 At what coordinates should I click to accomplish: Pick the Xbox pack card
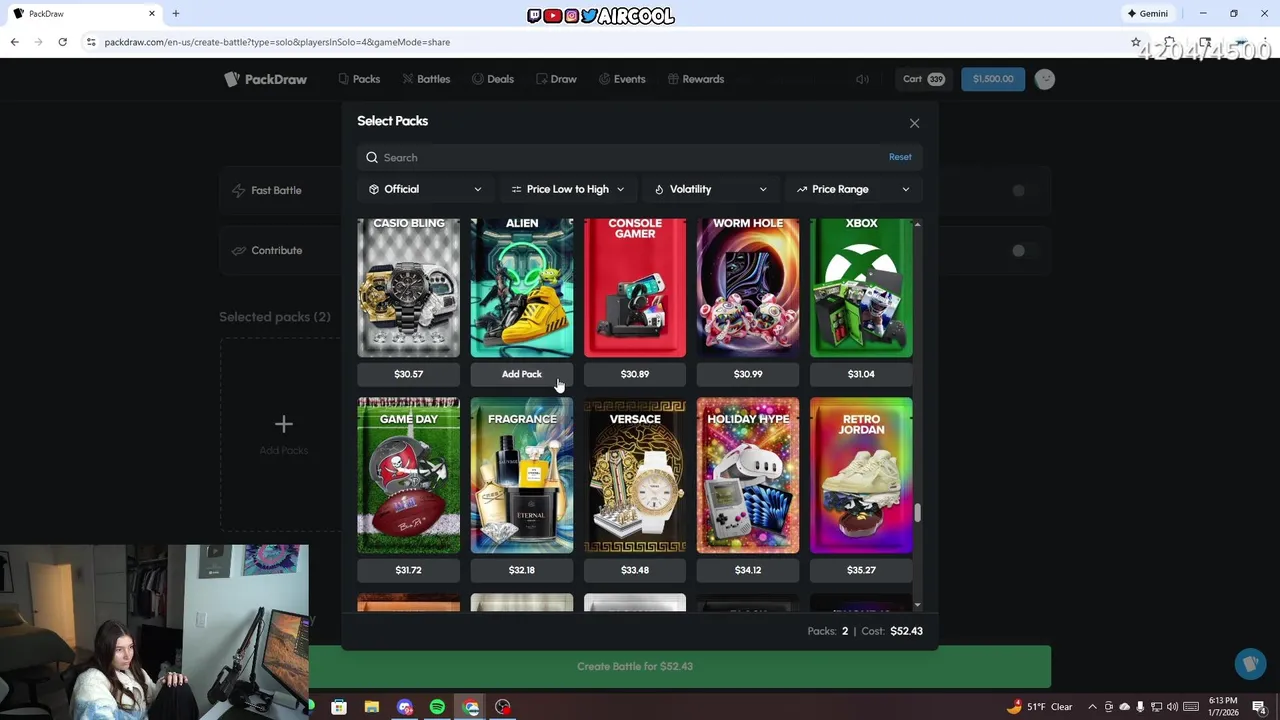pos(861,288)
